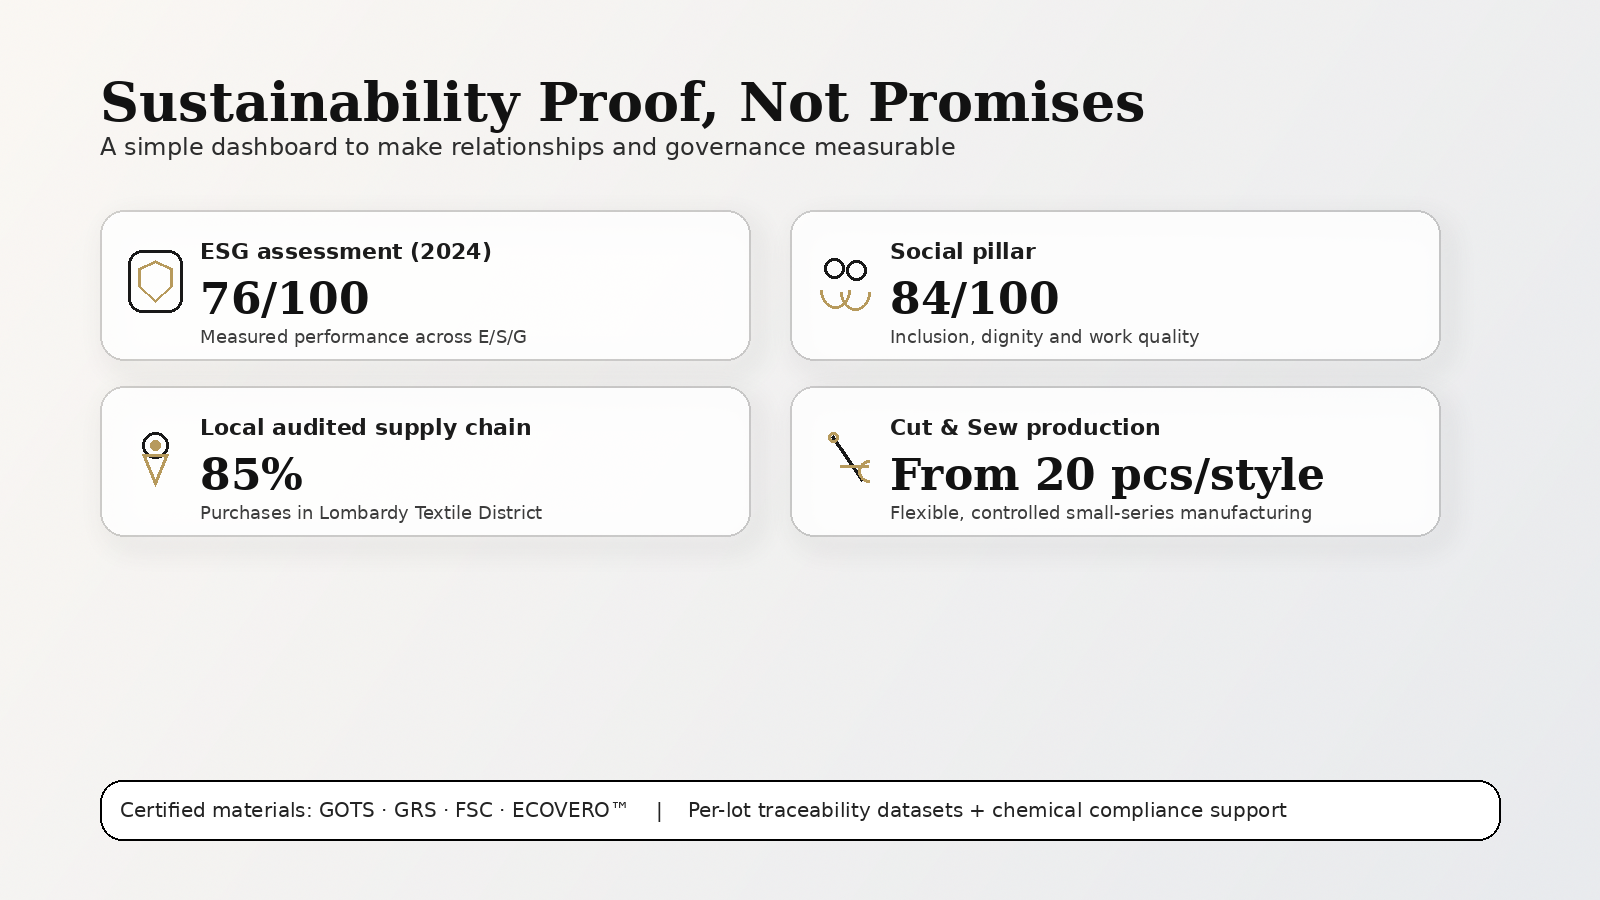Select the 76/100 score value
Viewport: 1600px width, 900px height.
click(285, 298)
